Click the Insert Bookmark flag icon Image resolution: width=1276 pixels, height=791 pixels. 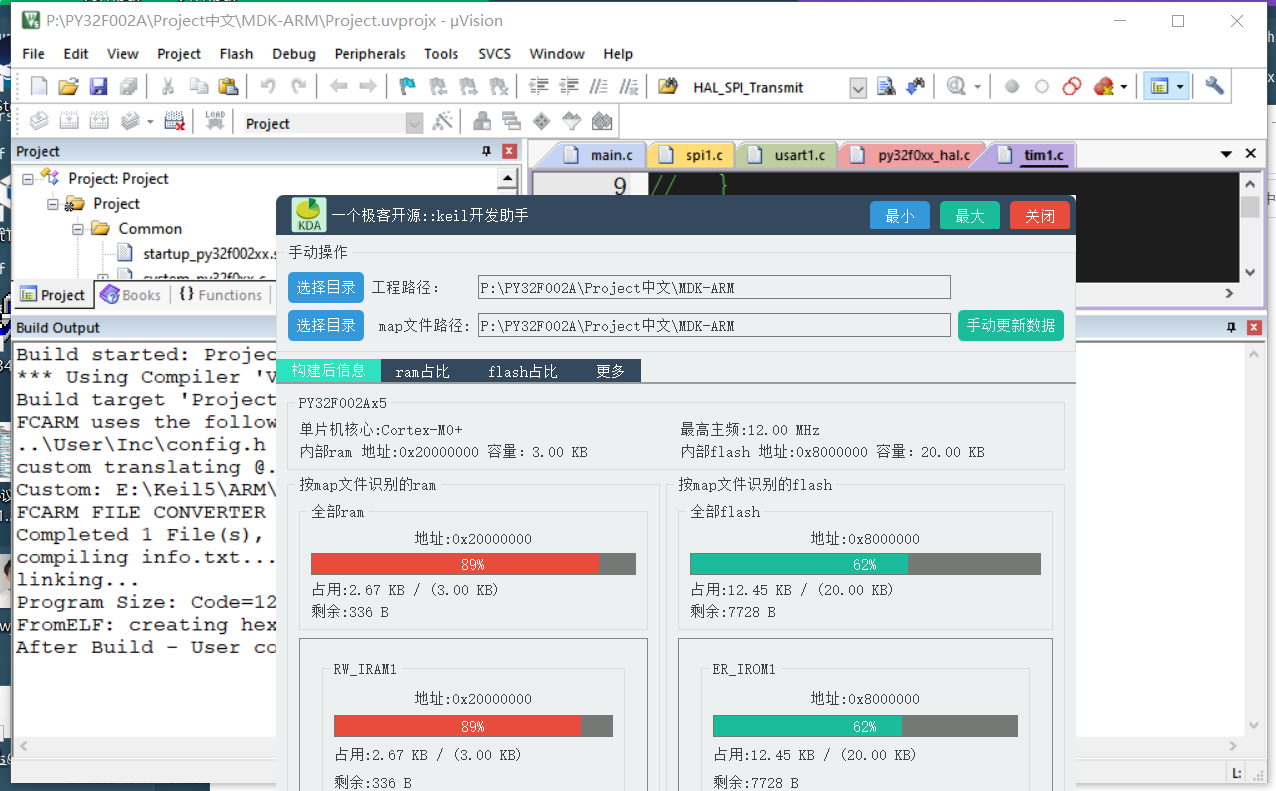408,87
